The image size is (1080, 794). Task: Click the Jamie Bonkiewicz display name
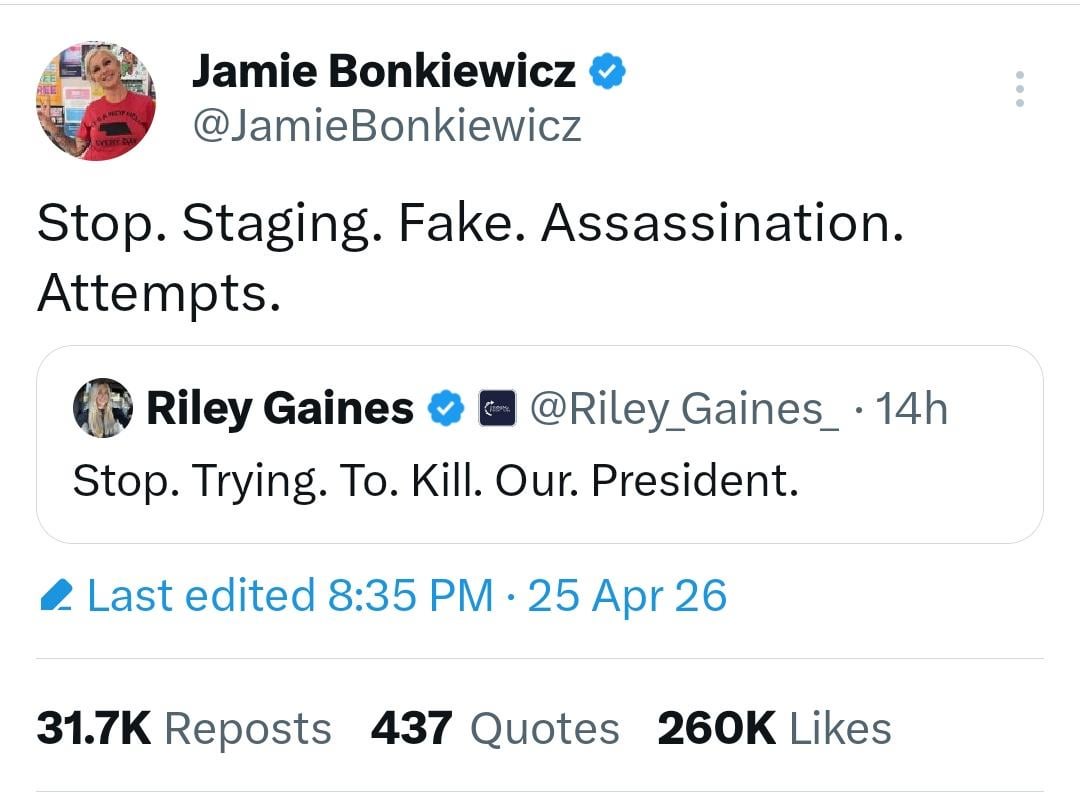383,72
